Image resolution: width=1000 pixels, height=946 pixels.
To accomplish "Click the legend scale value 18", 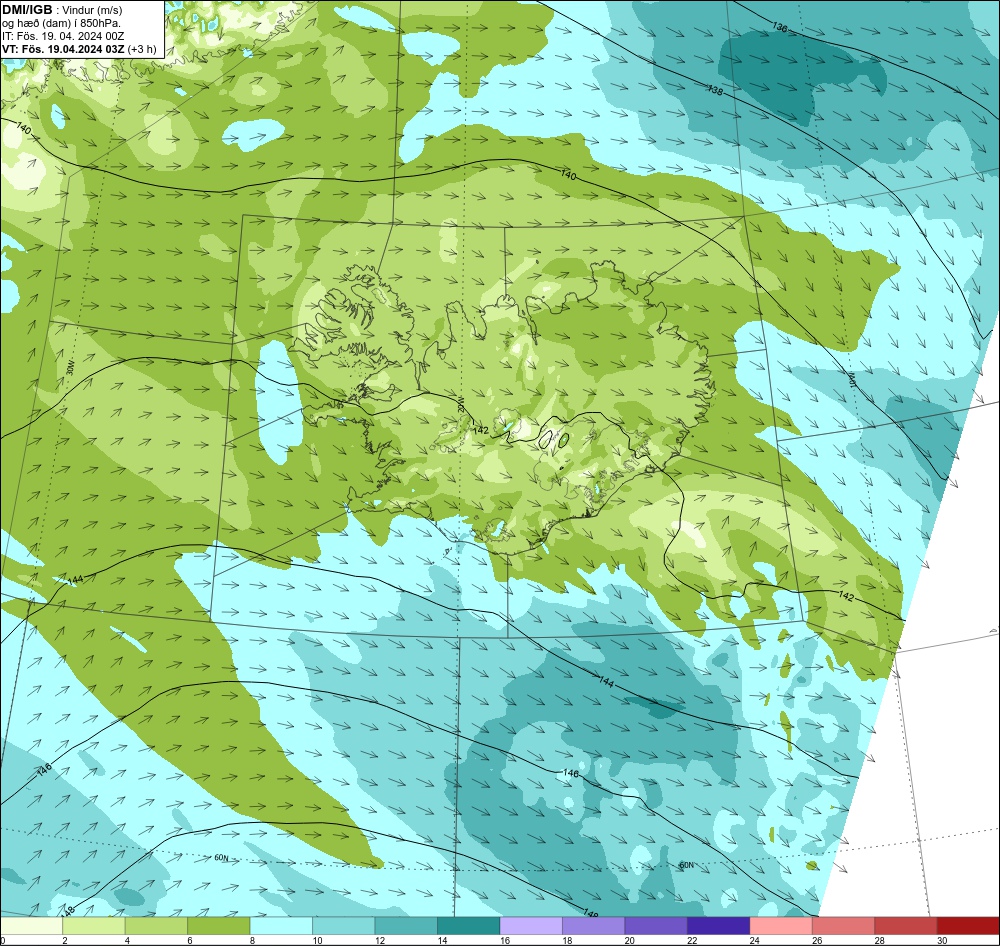I will [567, 940].
